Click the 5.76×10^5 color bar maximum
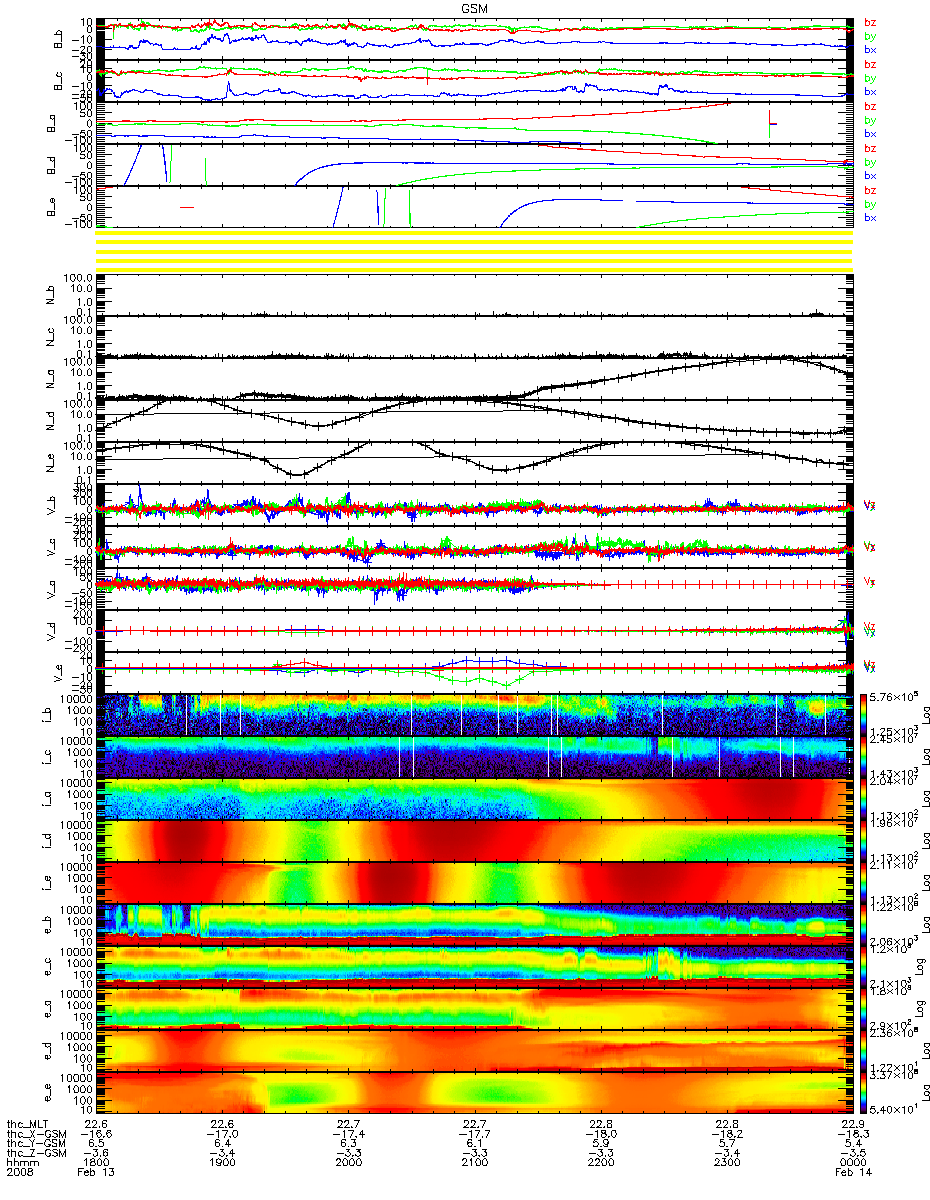The height and width of the screenshot is (1200, 930). pyautogui.click(x=892, y=696)
